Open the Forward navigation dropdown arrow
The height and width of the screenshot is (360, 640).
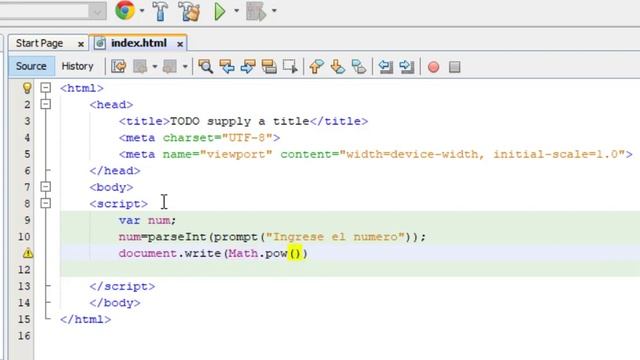tap(185, 67)
